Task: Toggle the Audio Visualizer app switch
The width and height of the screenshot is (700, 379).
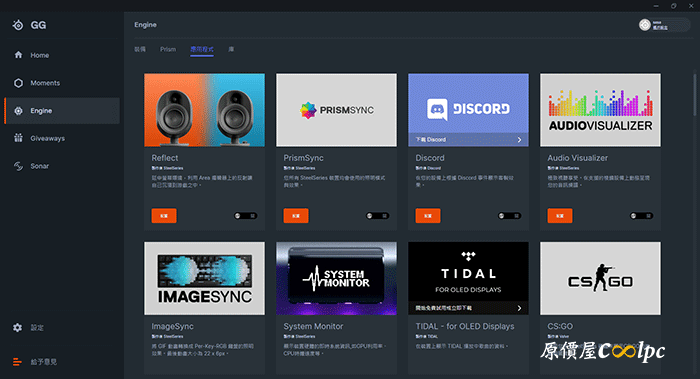Action: [x=642, y=216]
